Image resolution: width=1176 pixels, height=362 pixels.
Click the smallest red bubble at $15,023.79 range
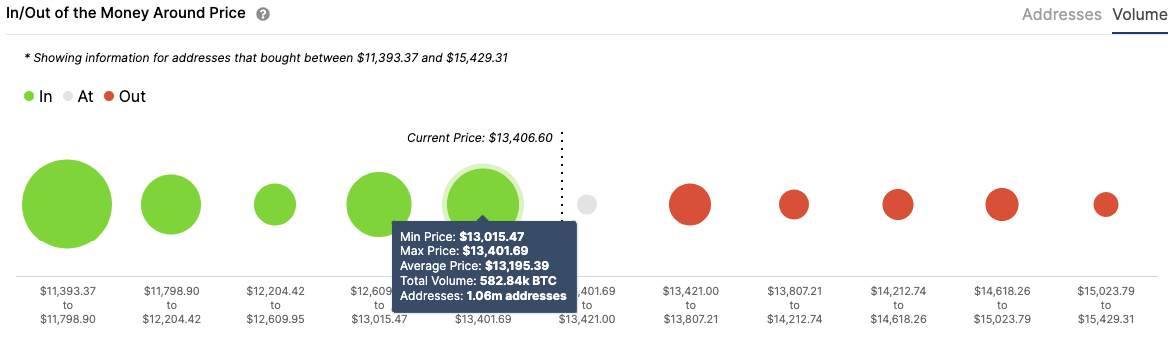click(x=1106, y=205)
